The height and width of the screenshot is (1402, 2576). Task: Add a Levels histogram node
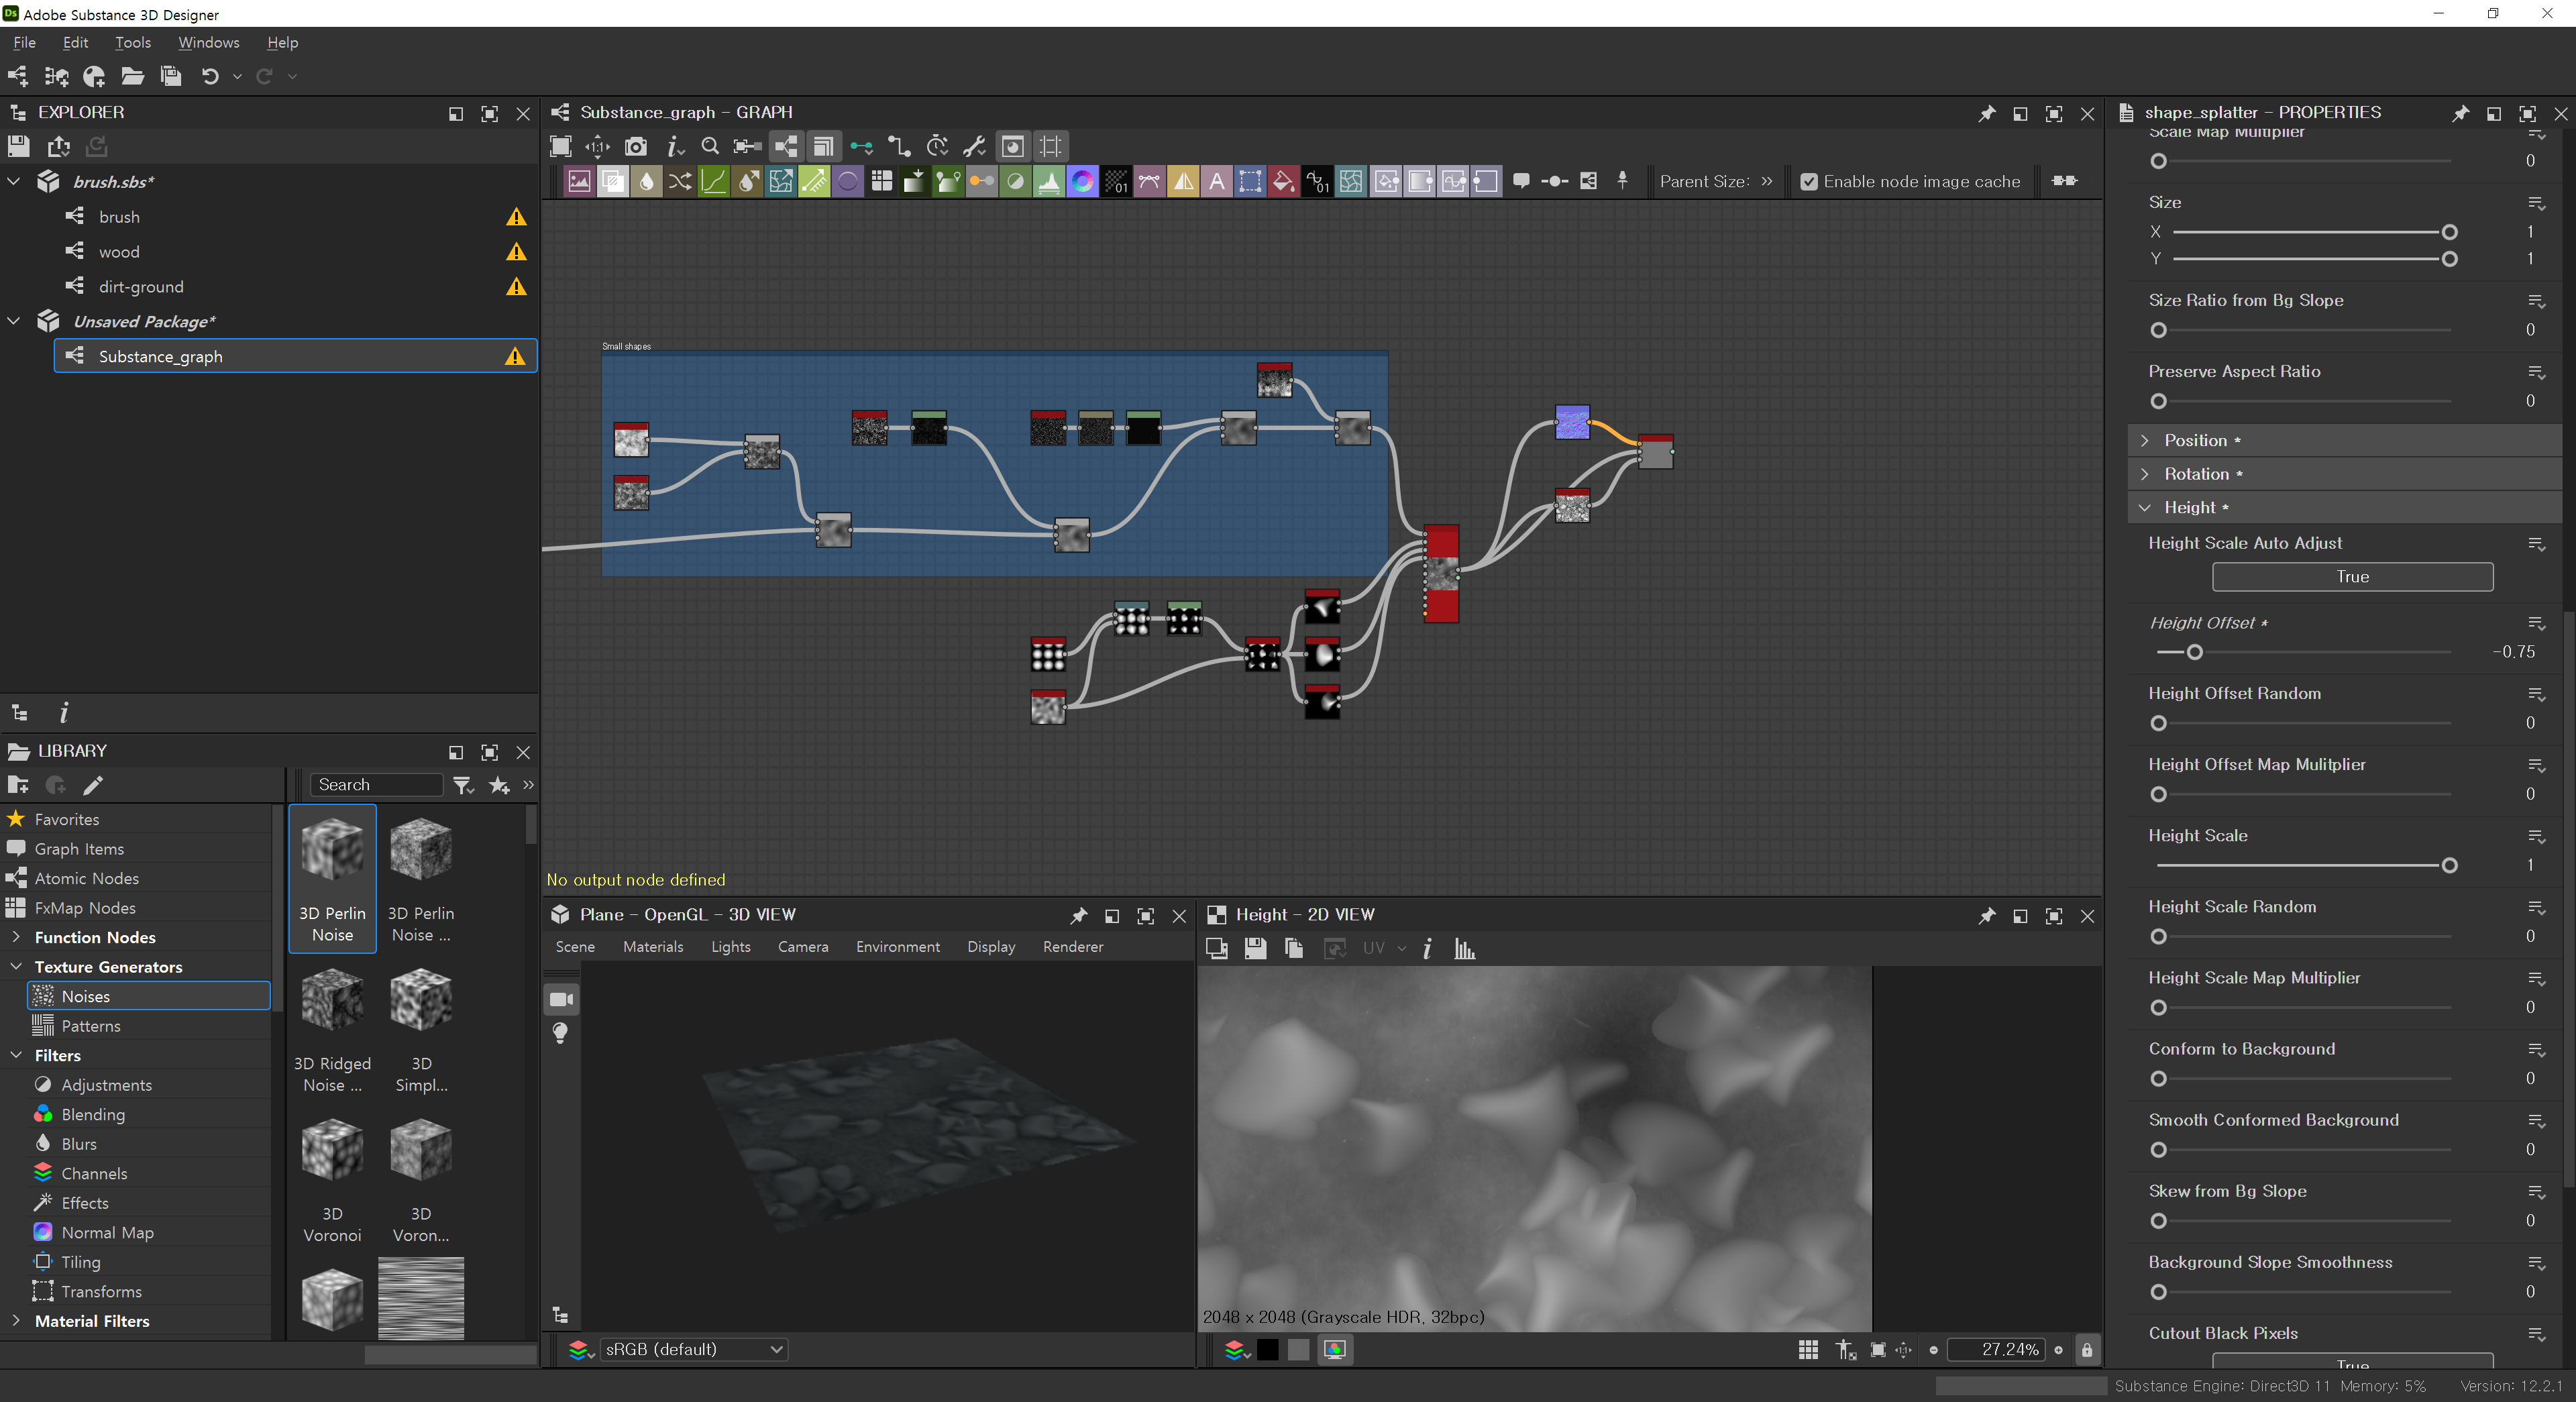pyautogui.click(x=1048, y=181)
